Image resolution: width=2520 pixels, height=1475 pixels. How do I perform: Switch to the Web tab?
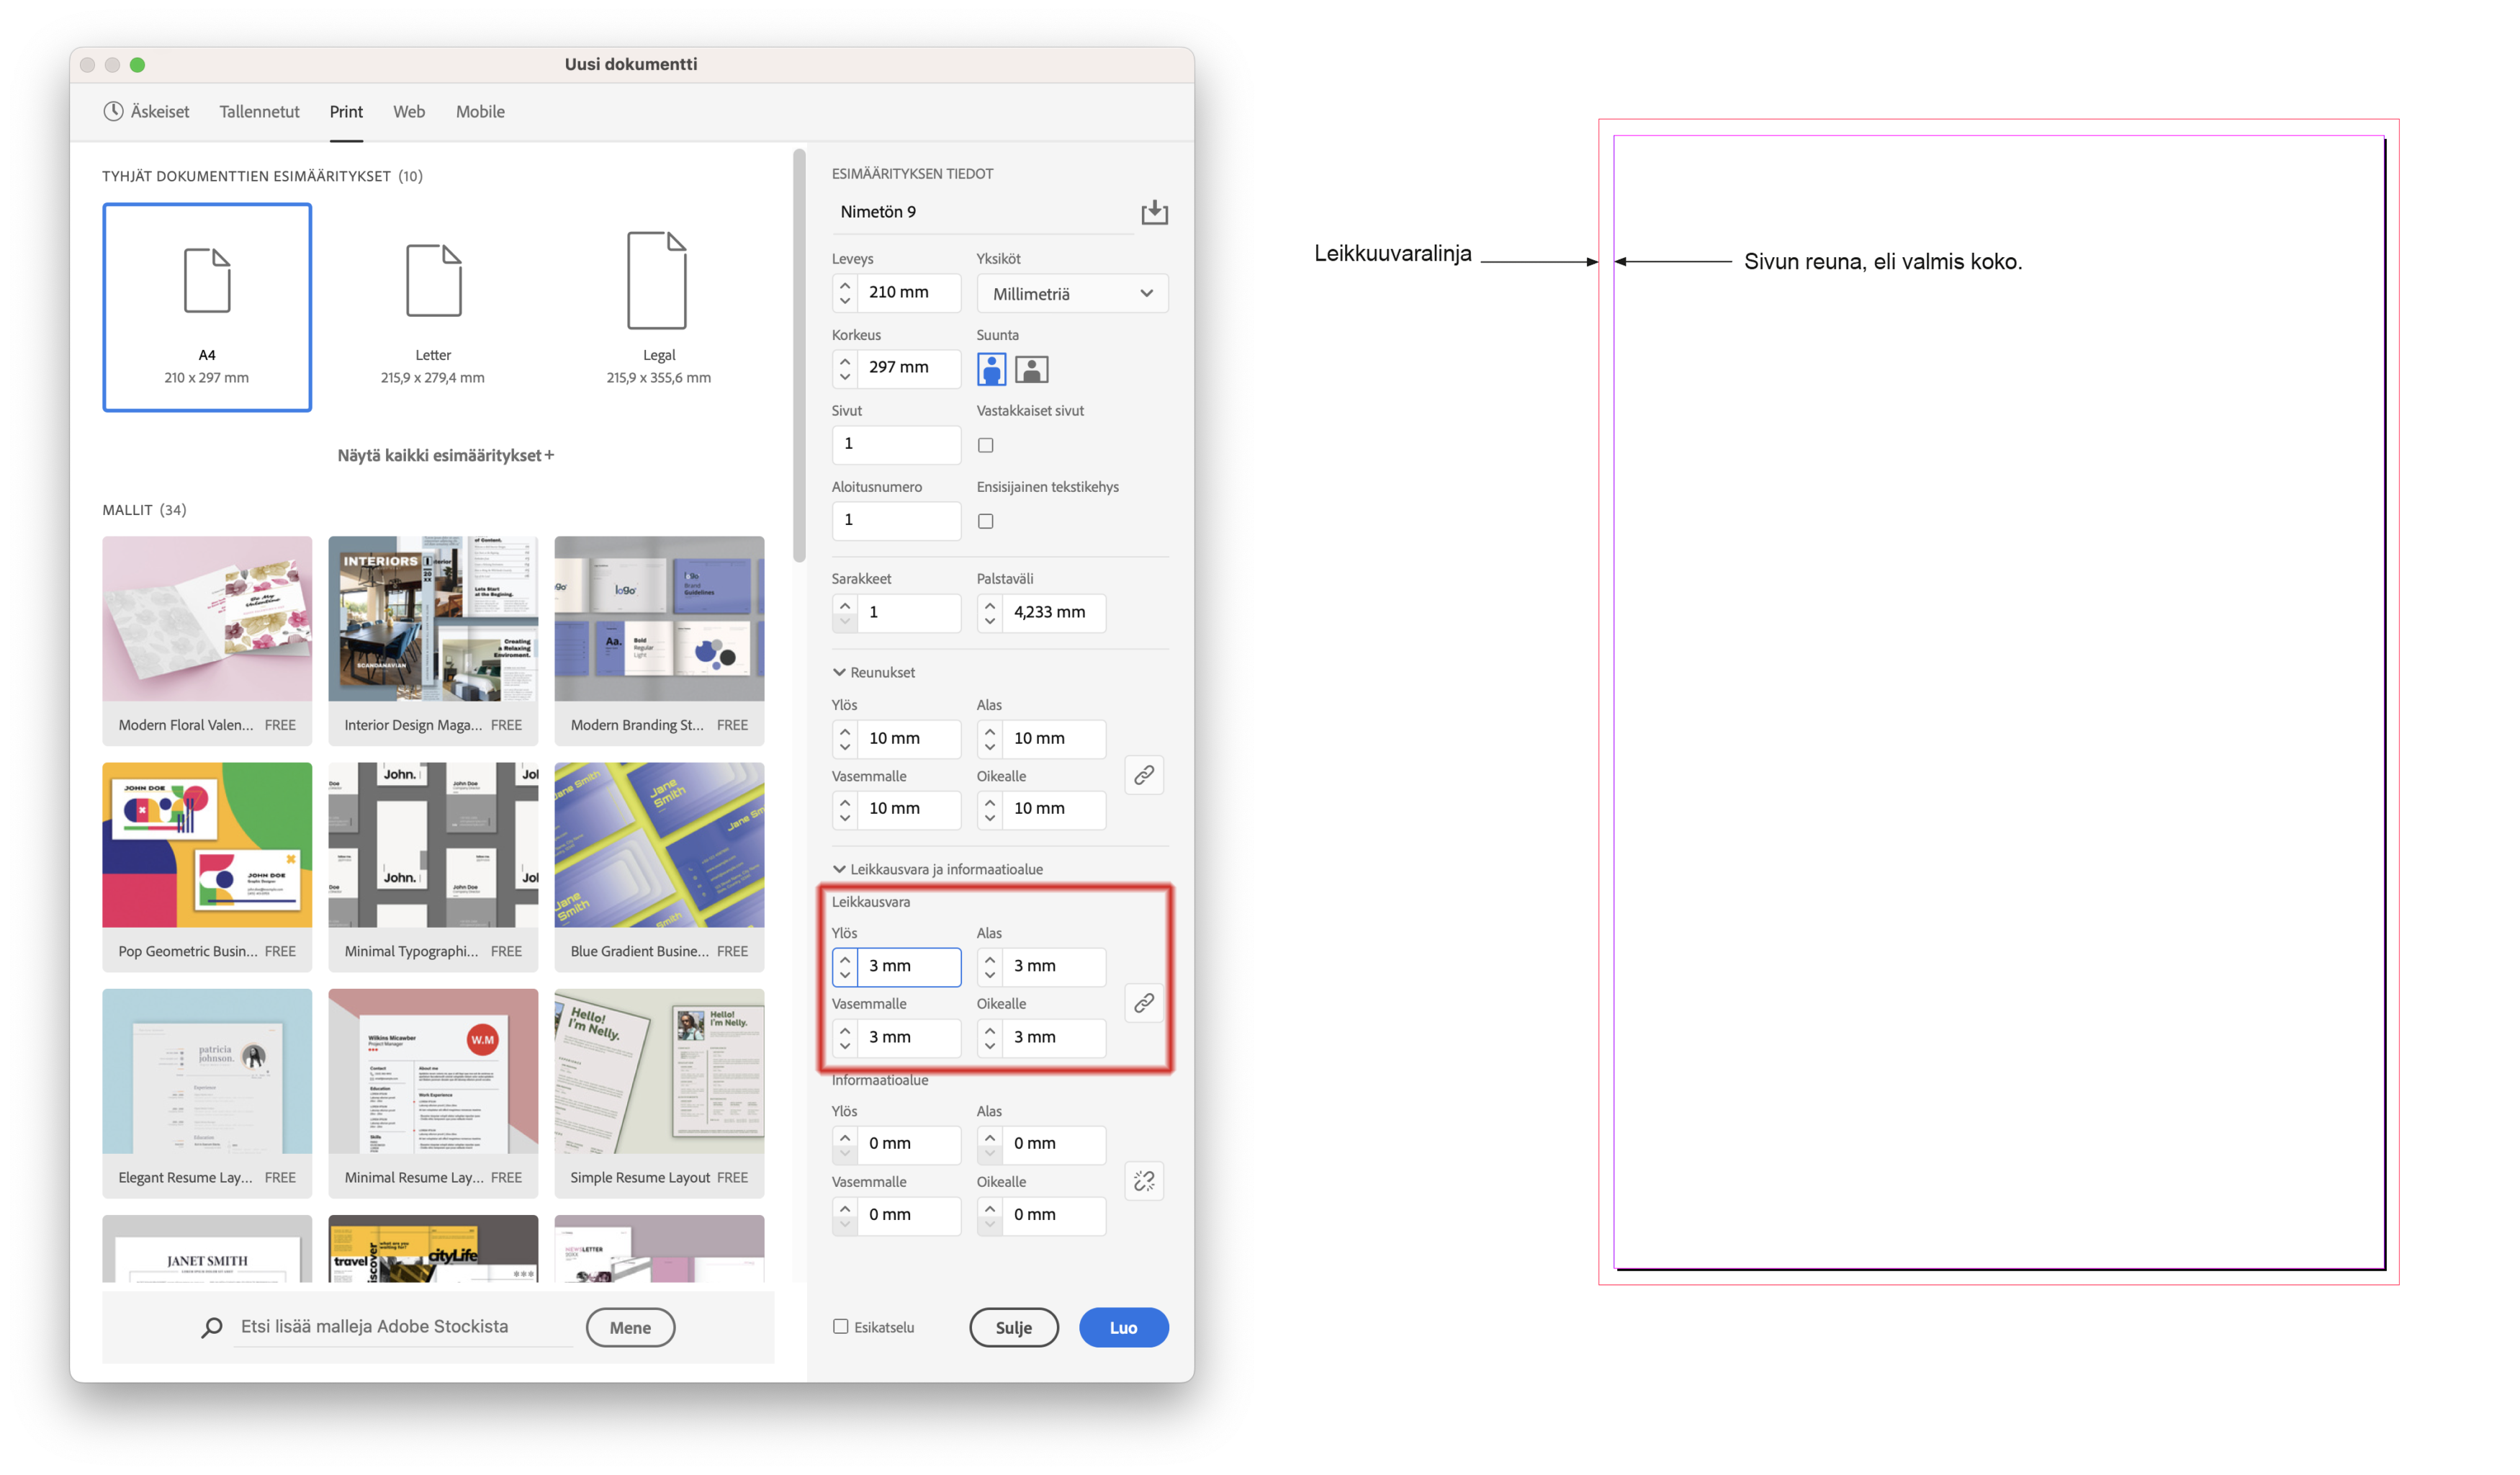coord(408,111)
